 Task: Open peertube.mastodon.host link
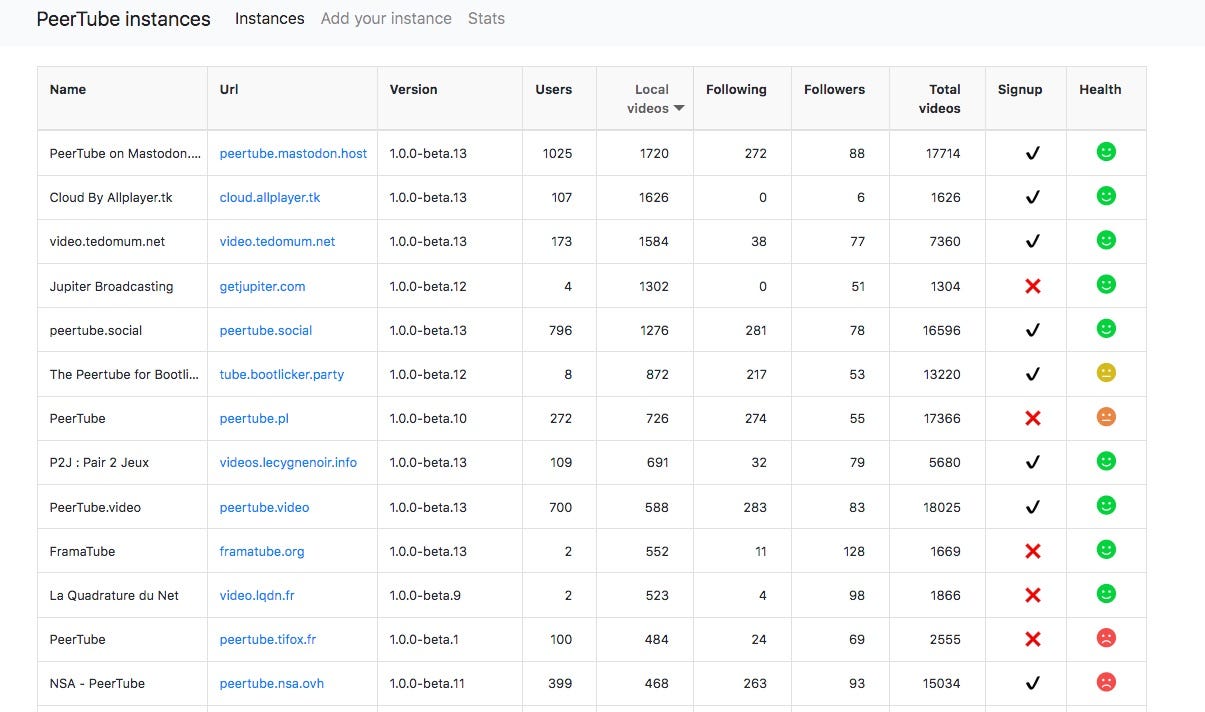tap(293, 153)
